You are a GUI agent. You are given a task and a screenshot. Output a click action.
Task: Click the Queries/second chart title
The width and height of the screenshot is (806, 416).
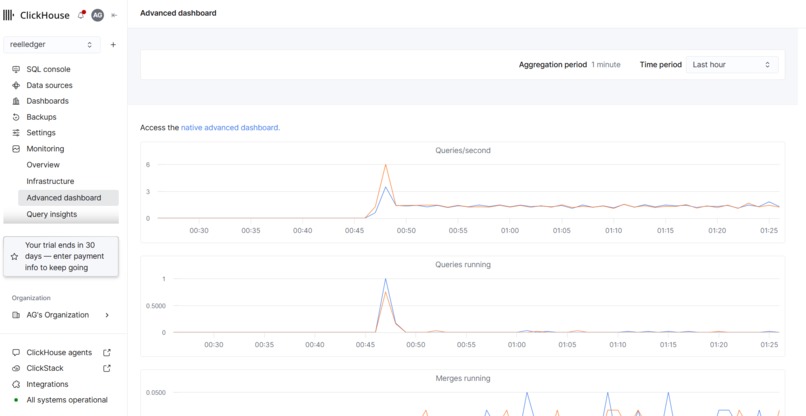pyautogui.click(x=463, y=151)
